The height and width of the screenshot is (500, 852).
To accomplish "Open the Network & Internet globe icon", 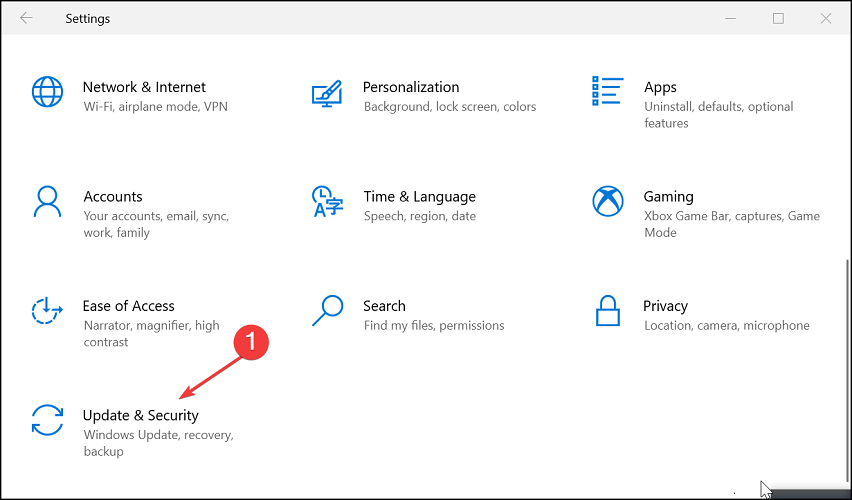I will 47,91.
